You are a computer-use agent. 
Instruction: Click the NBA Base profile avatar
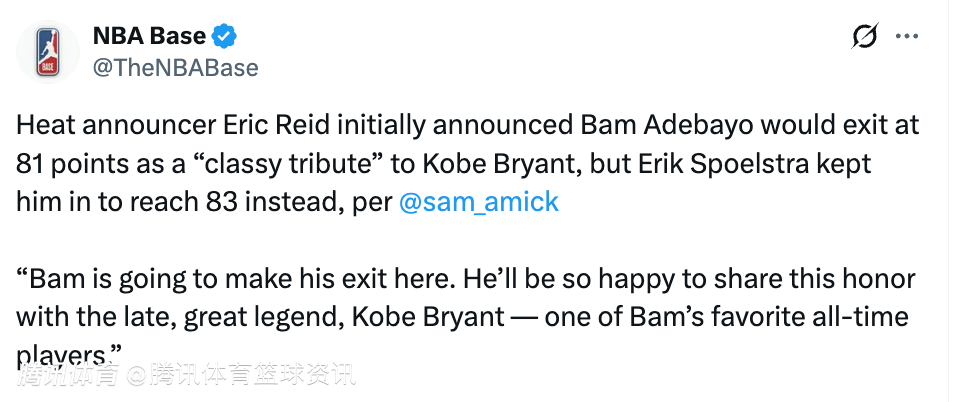point(48,52)
